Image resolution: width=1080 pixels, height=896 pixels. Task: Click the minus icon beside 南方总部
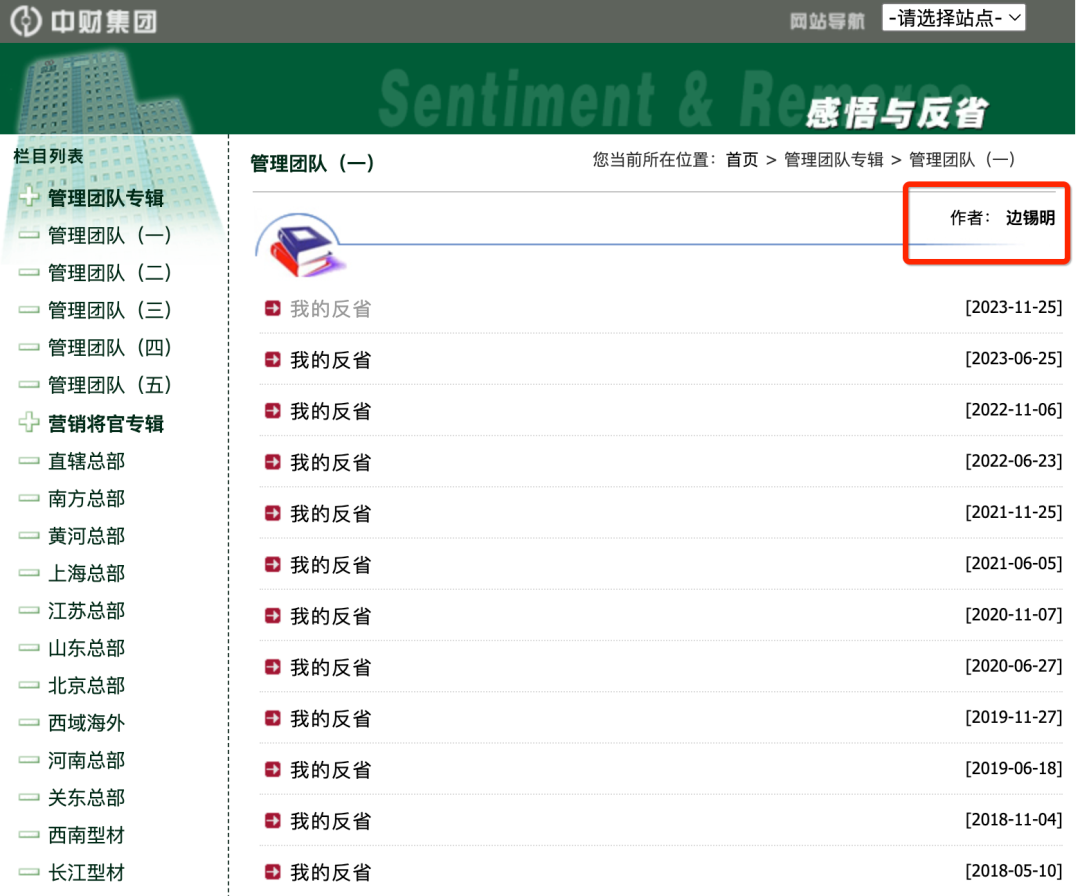[29, 497]
